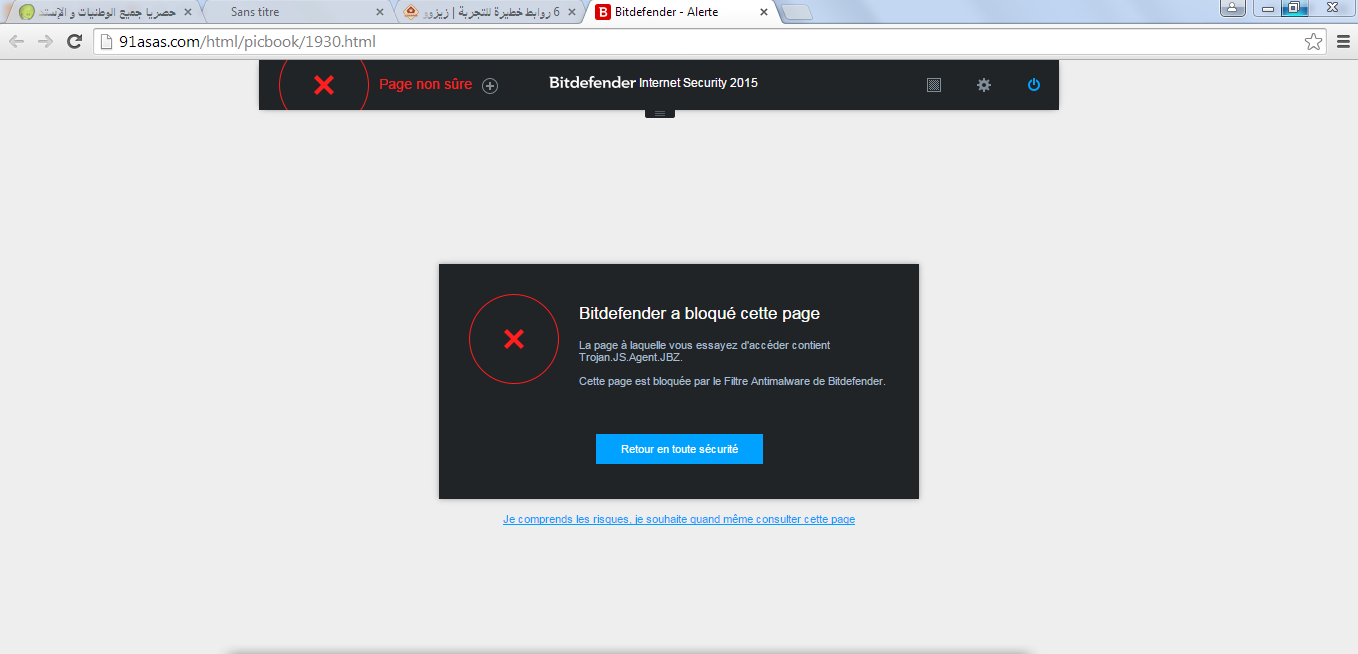
Task: Close the Bitdefender - Alerte tab
Action: pyautogui.click(x=764, y=12)
